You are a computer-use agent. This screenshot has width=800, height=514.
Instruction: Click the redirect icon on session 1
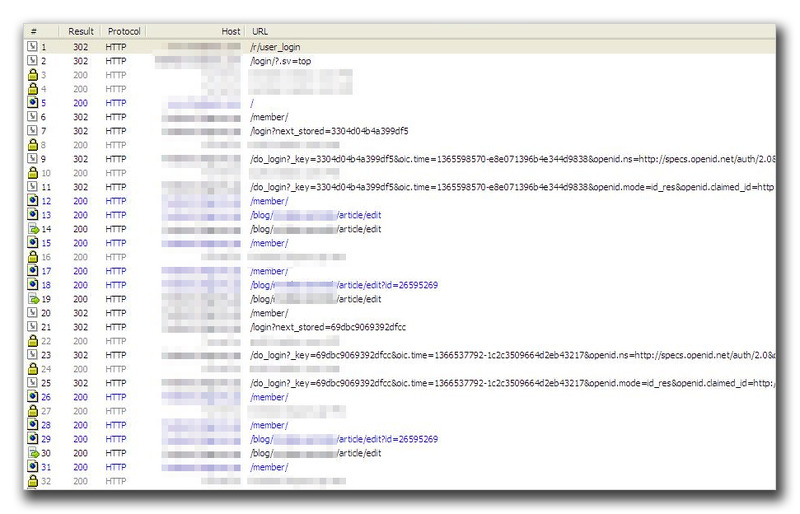(32, 47)
